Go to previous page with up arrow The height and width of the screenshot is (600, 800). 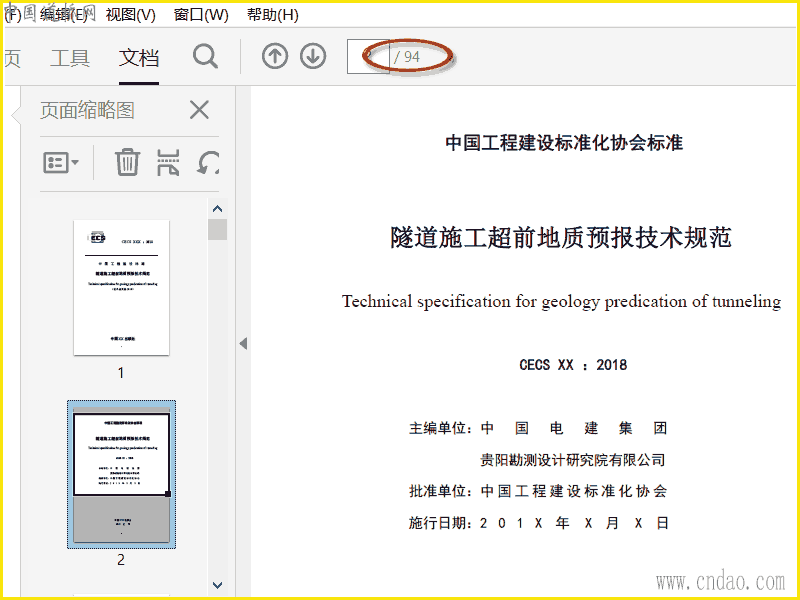click(274, 57)
